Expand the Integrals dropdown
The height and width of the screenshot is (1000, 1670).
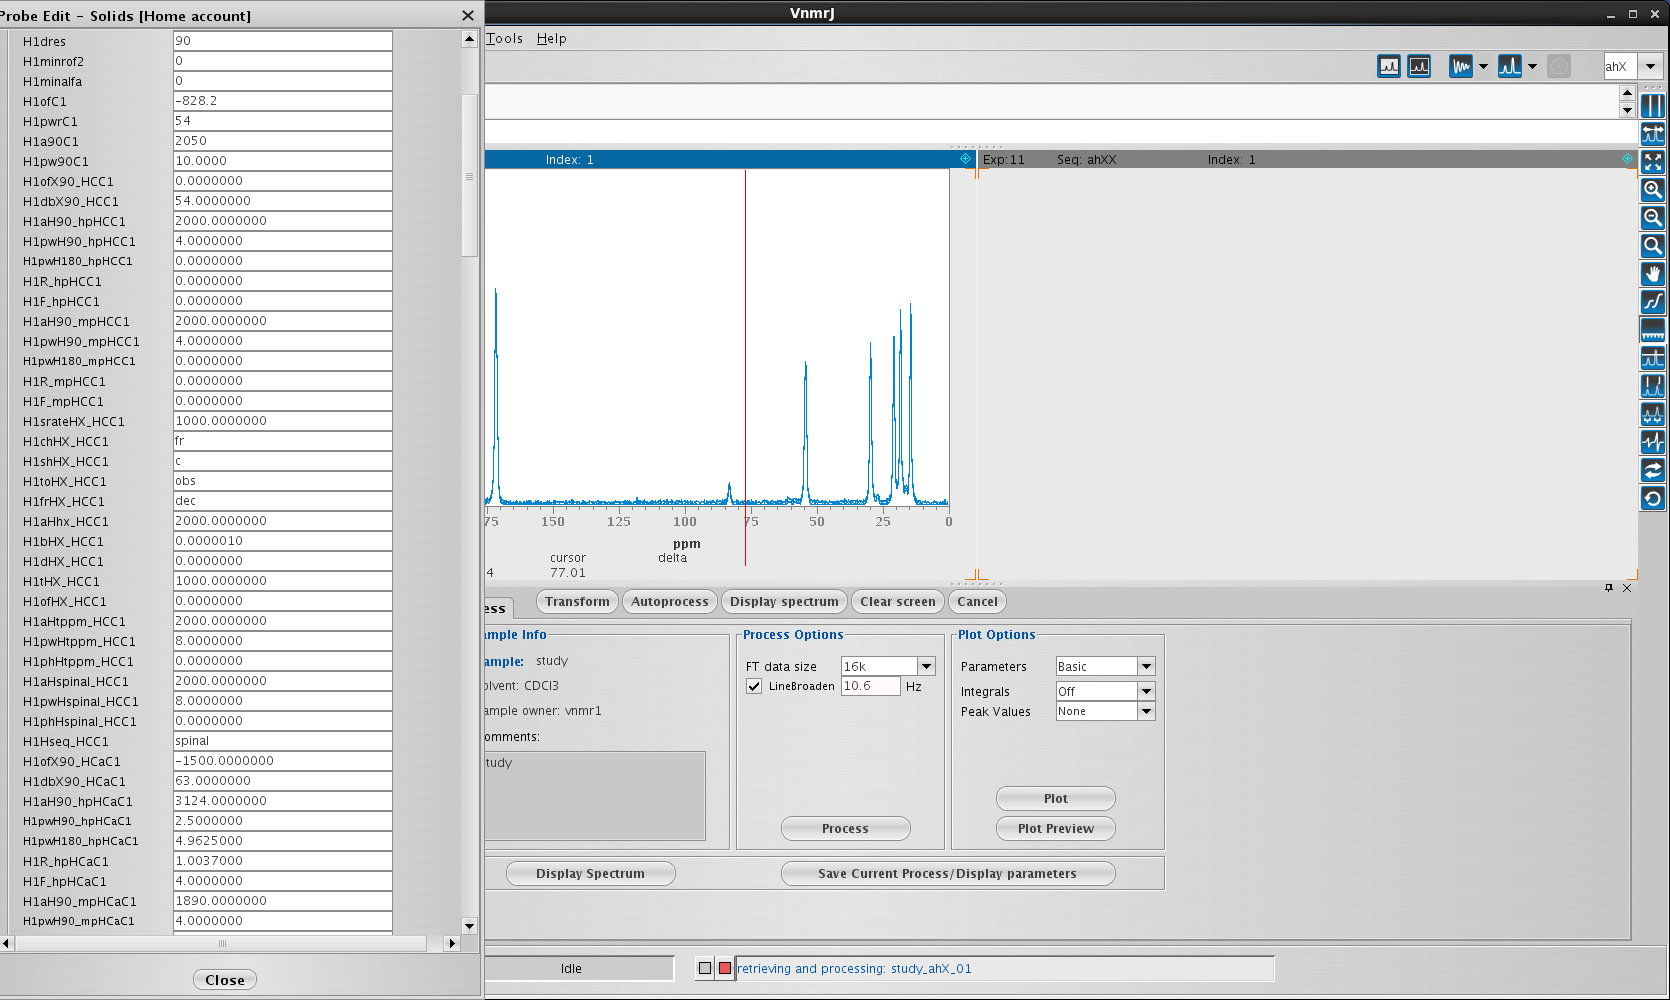[x=1146, y=691]
